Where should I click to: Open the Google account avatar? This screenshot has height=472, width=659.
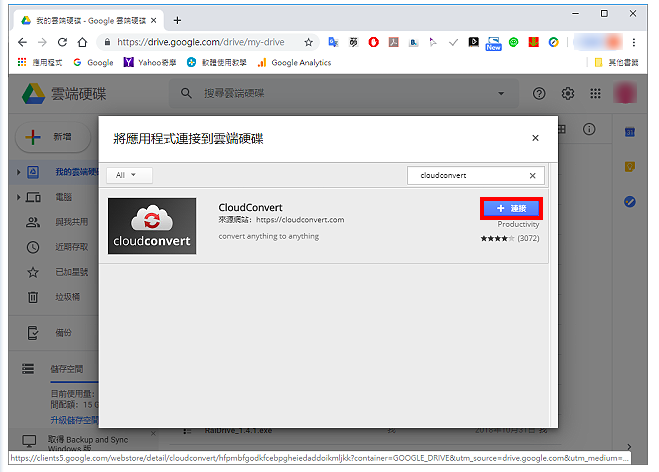coord(625,93)
